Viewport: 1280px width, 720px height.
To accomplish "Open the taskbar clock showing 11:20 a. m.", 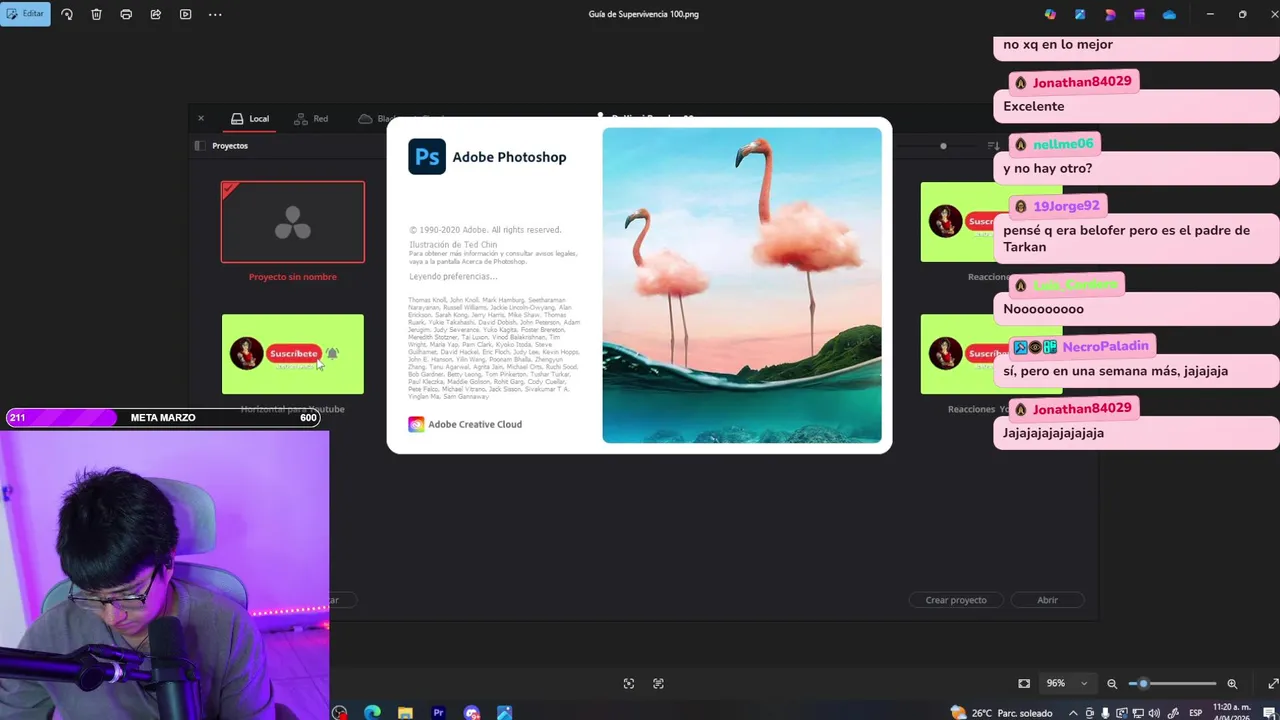I will coord(1231,712).
